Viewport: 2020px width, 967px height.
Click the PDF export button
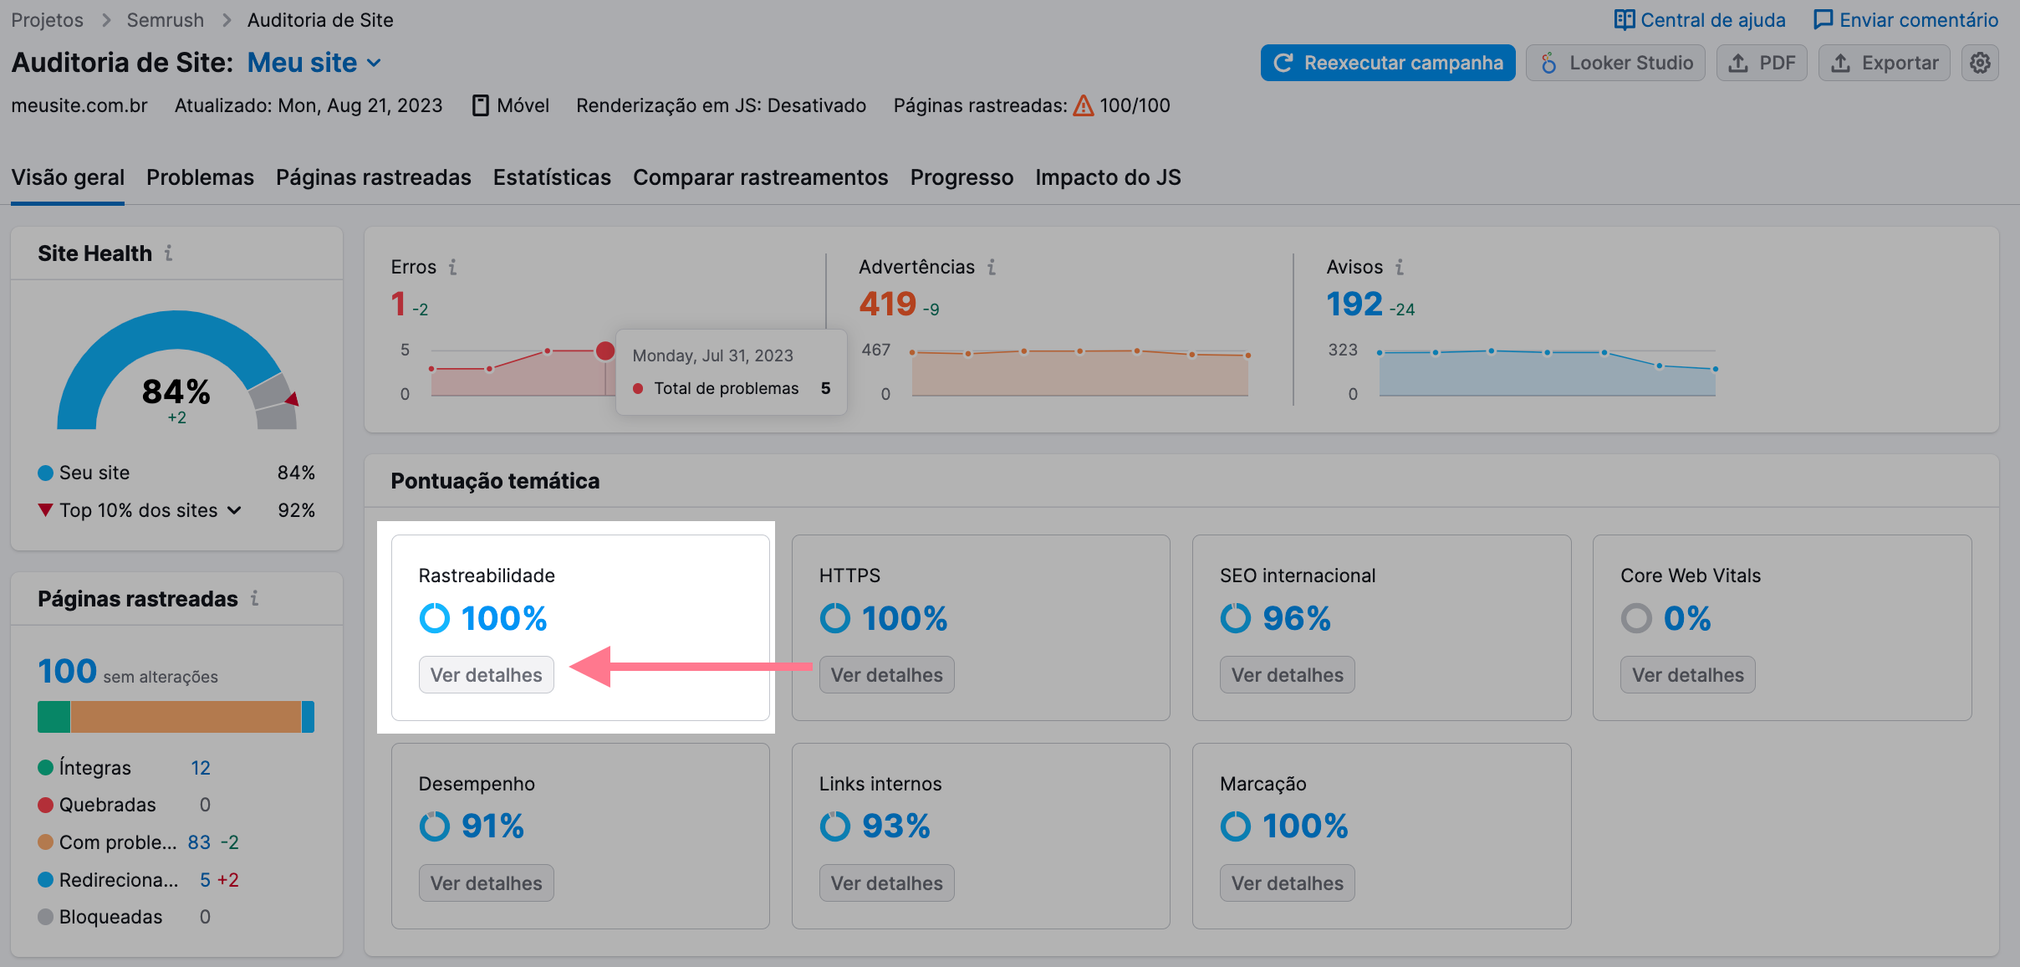(1762, 63)
